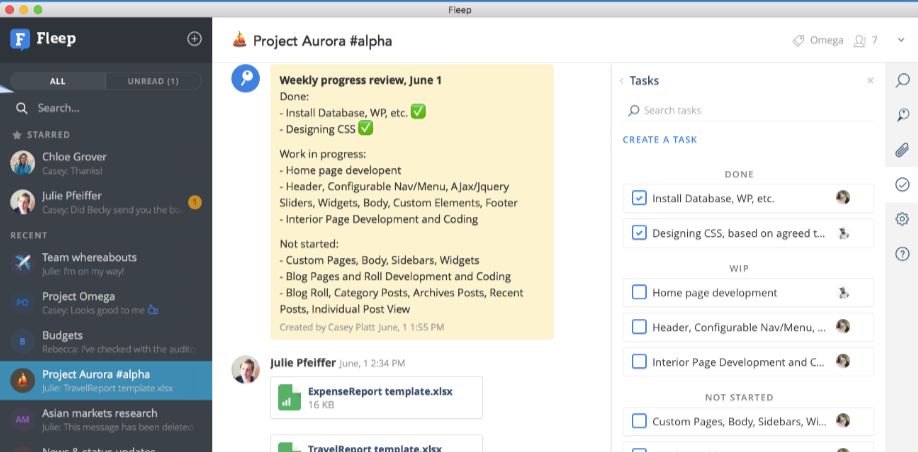This screenshot has height=452, width=918.
Task: Close the Tasks panel with X
Action: coord(870,81)
